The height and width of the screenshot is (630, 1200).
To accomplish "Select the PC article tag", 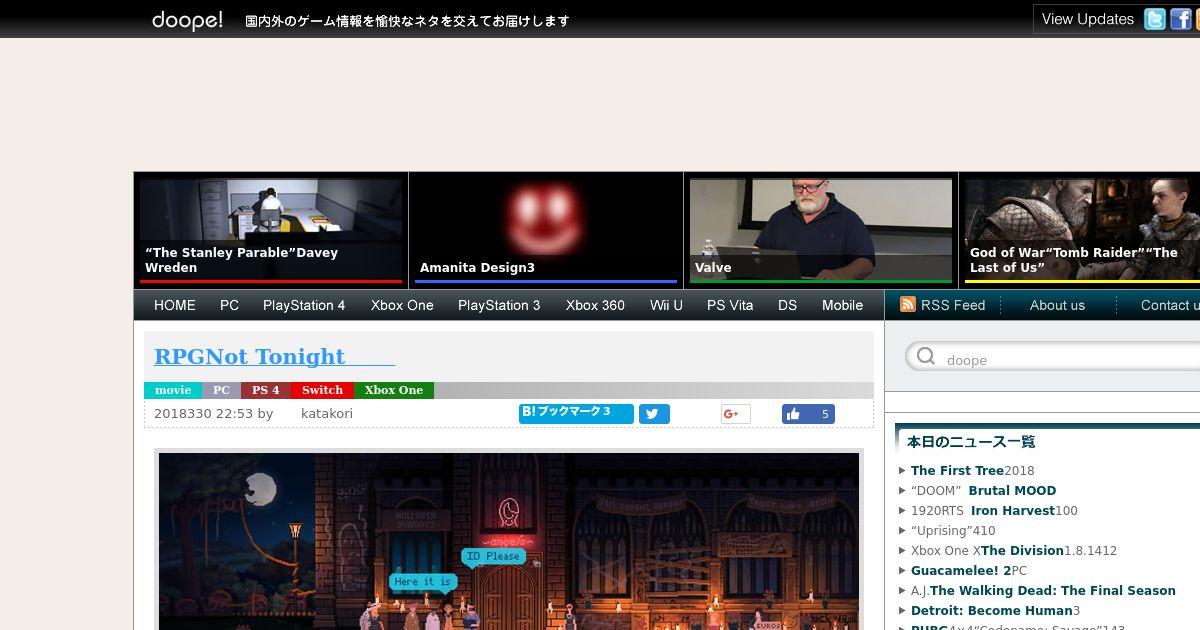I will pos(221,390).
